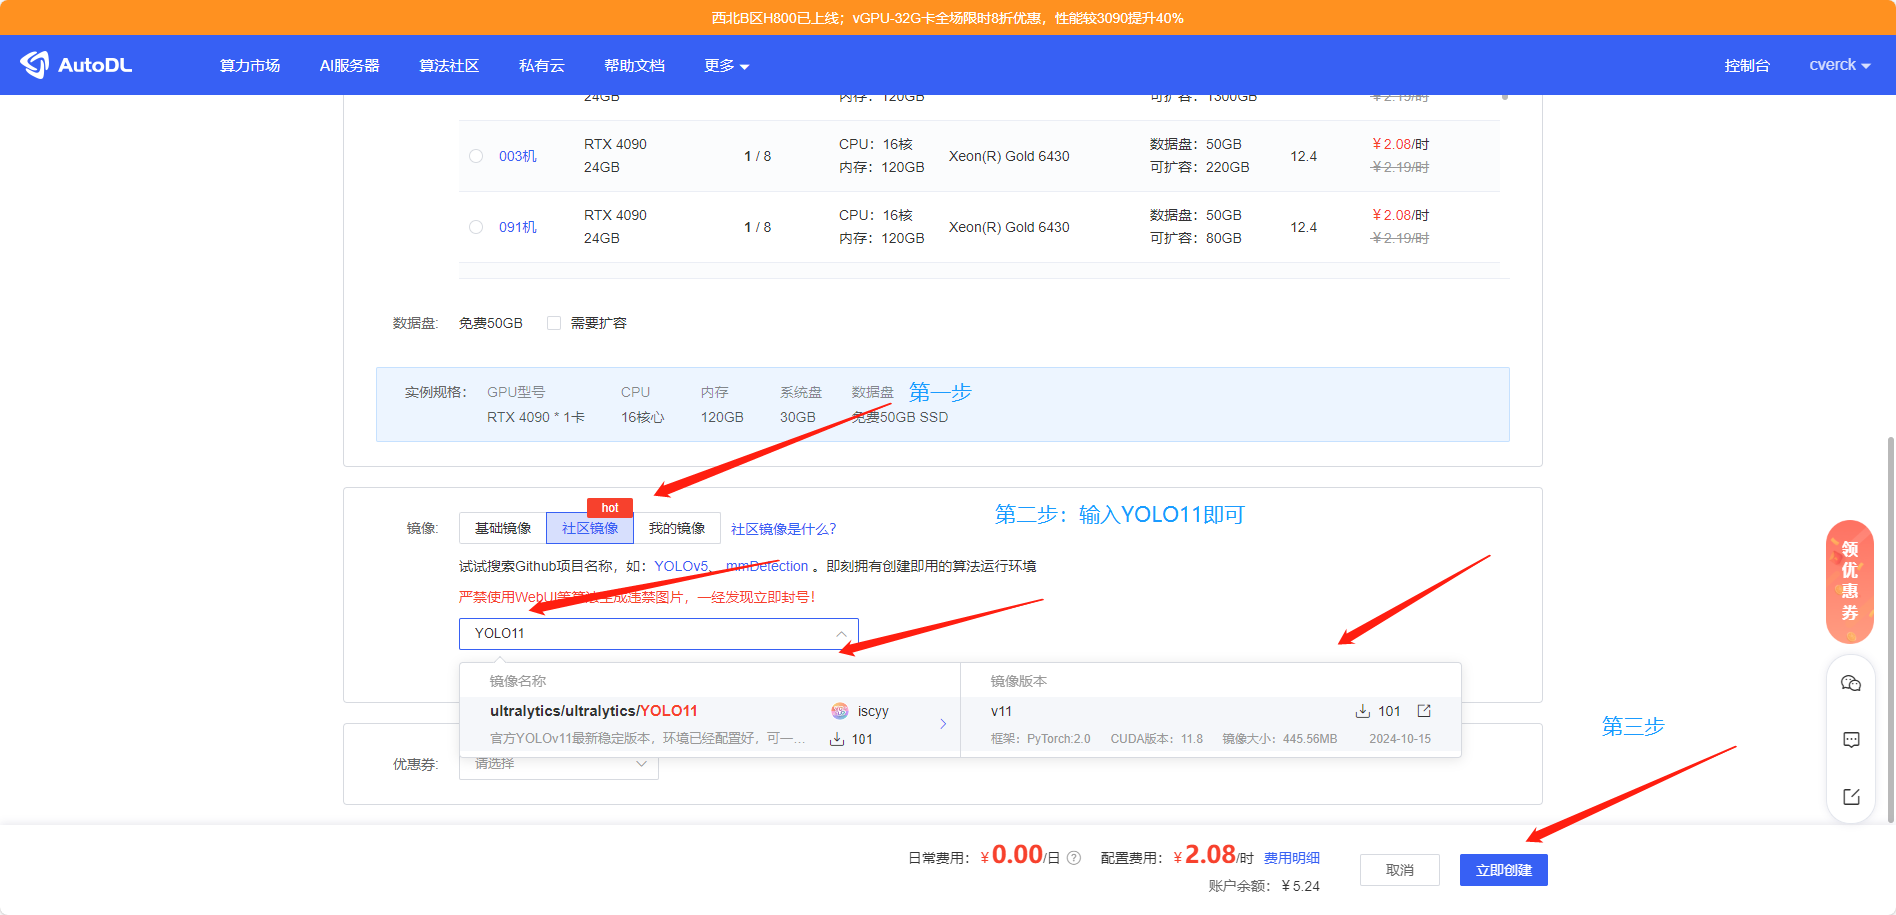Open the feedback message icon

click(x=1851, y=740)
